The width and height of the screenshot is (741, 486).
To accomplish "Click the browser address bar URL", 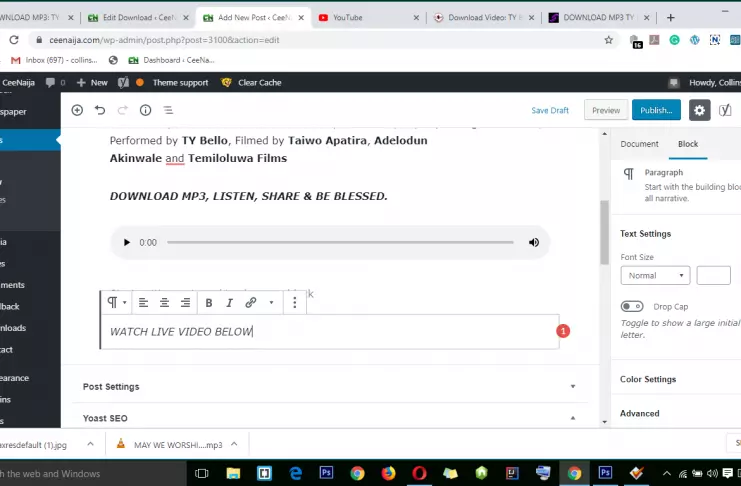I will tap(164, 40).
